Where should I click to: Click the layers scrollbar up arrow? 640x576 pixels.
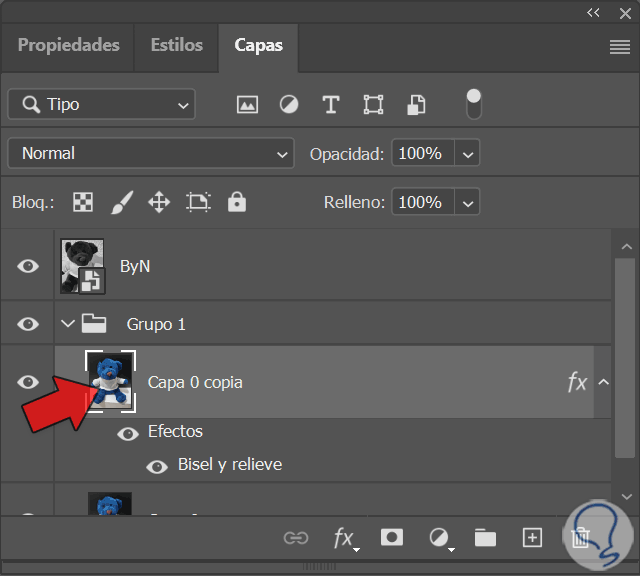[627, 246]
